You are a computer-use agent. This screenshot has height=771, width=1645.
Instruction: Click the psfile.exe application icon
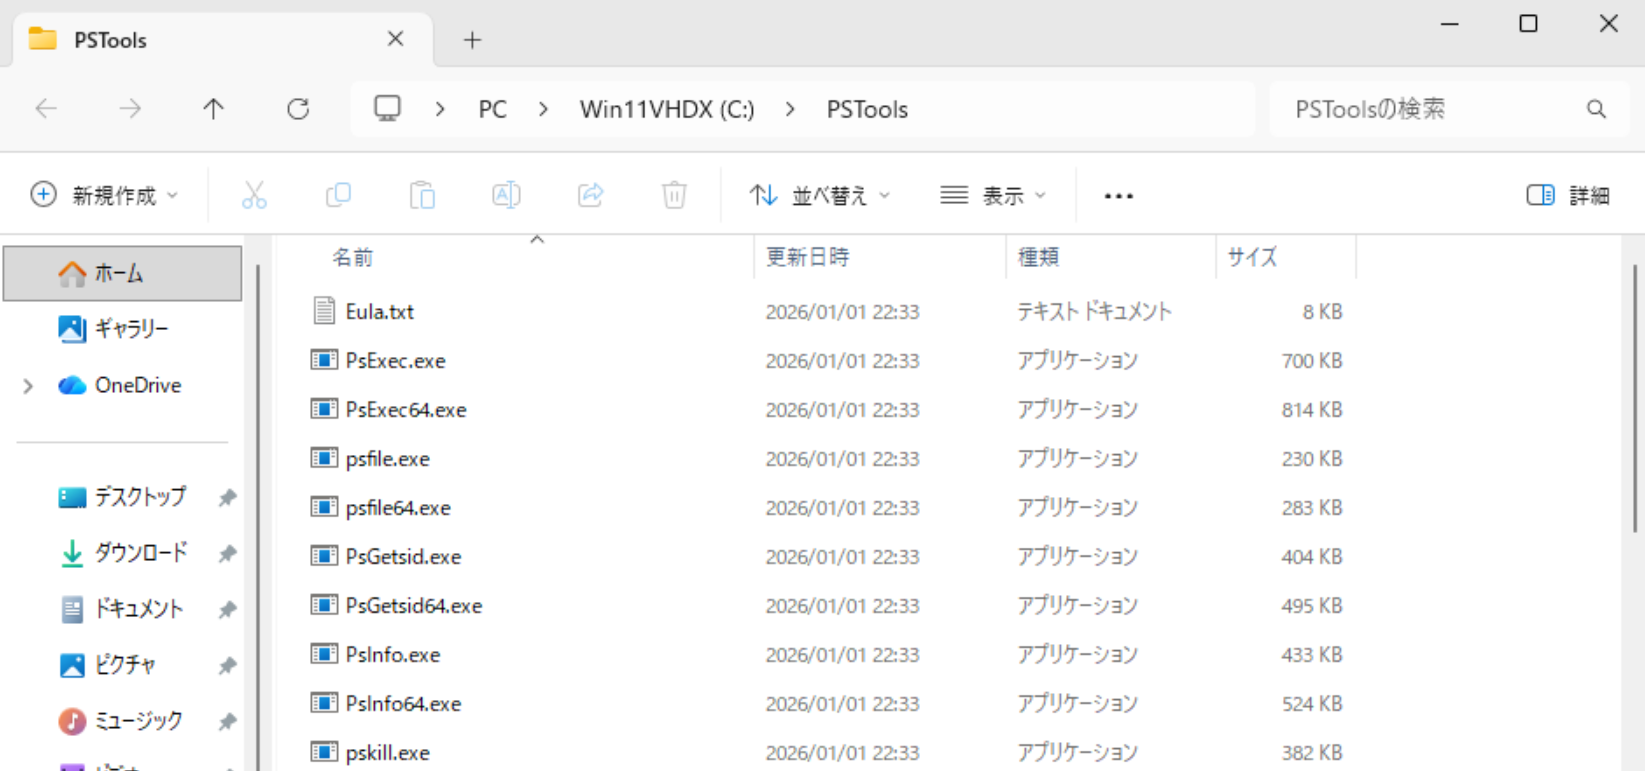(323, 458)
